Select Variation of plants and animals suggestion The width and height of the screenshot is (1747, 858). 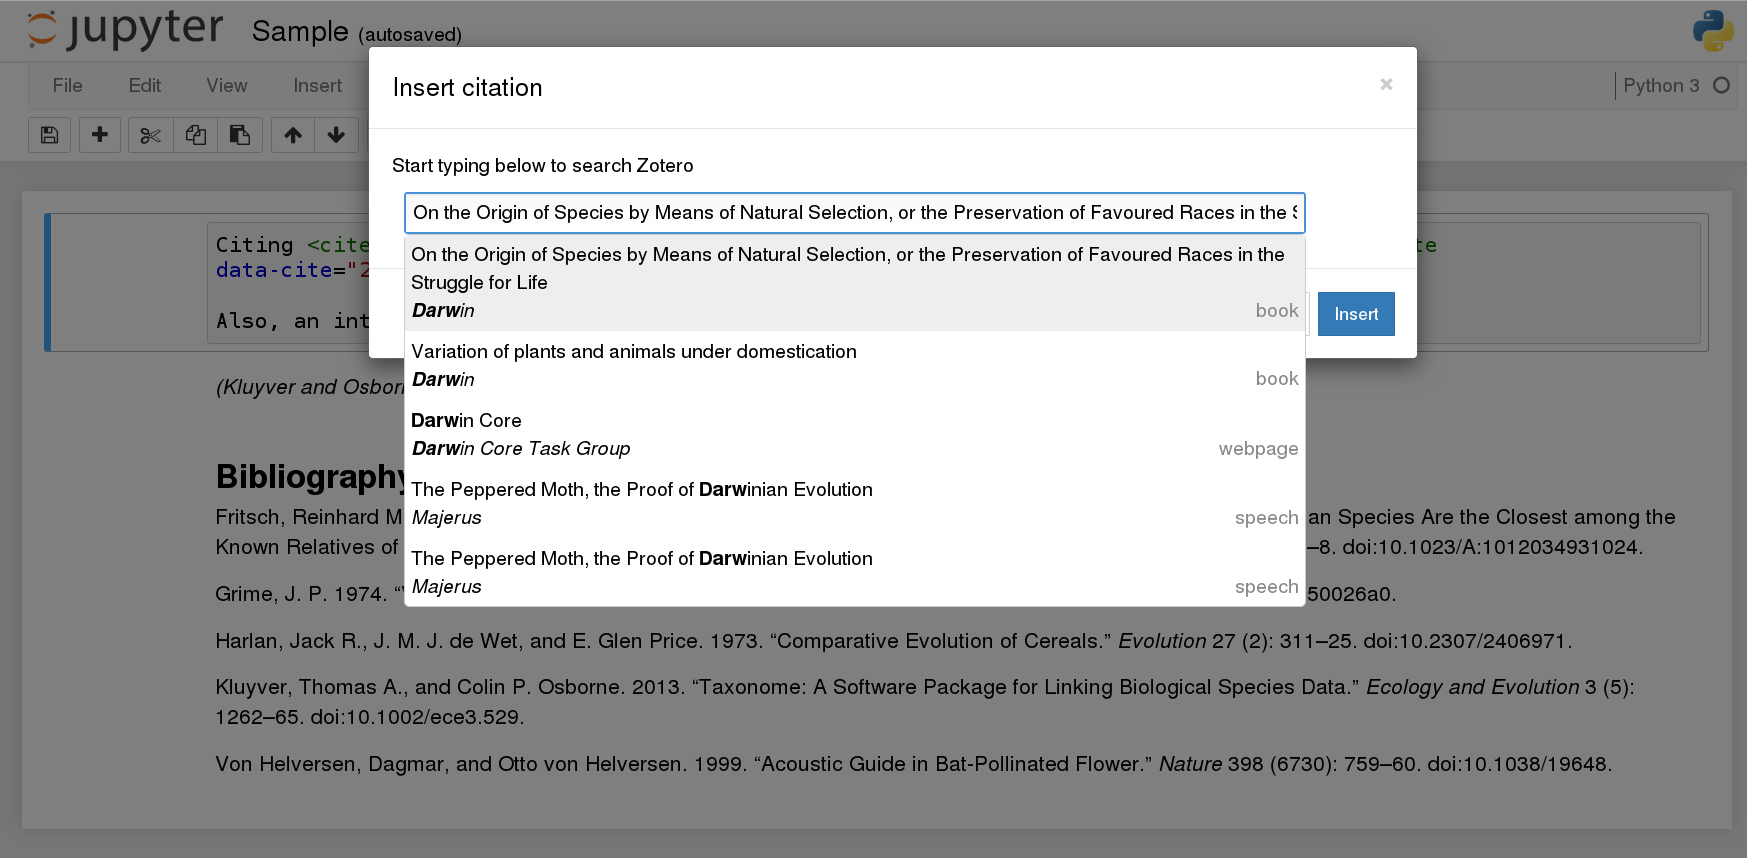855,366
